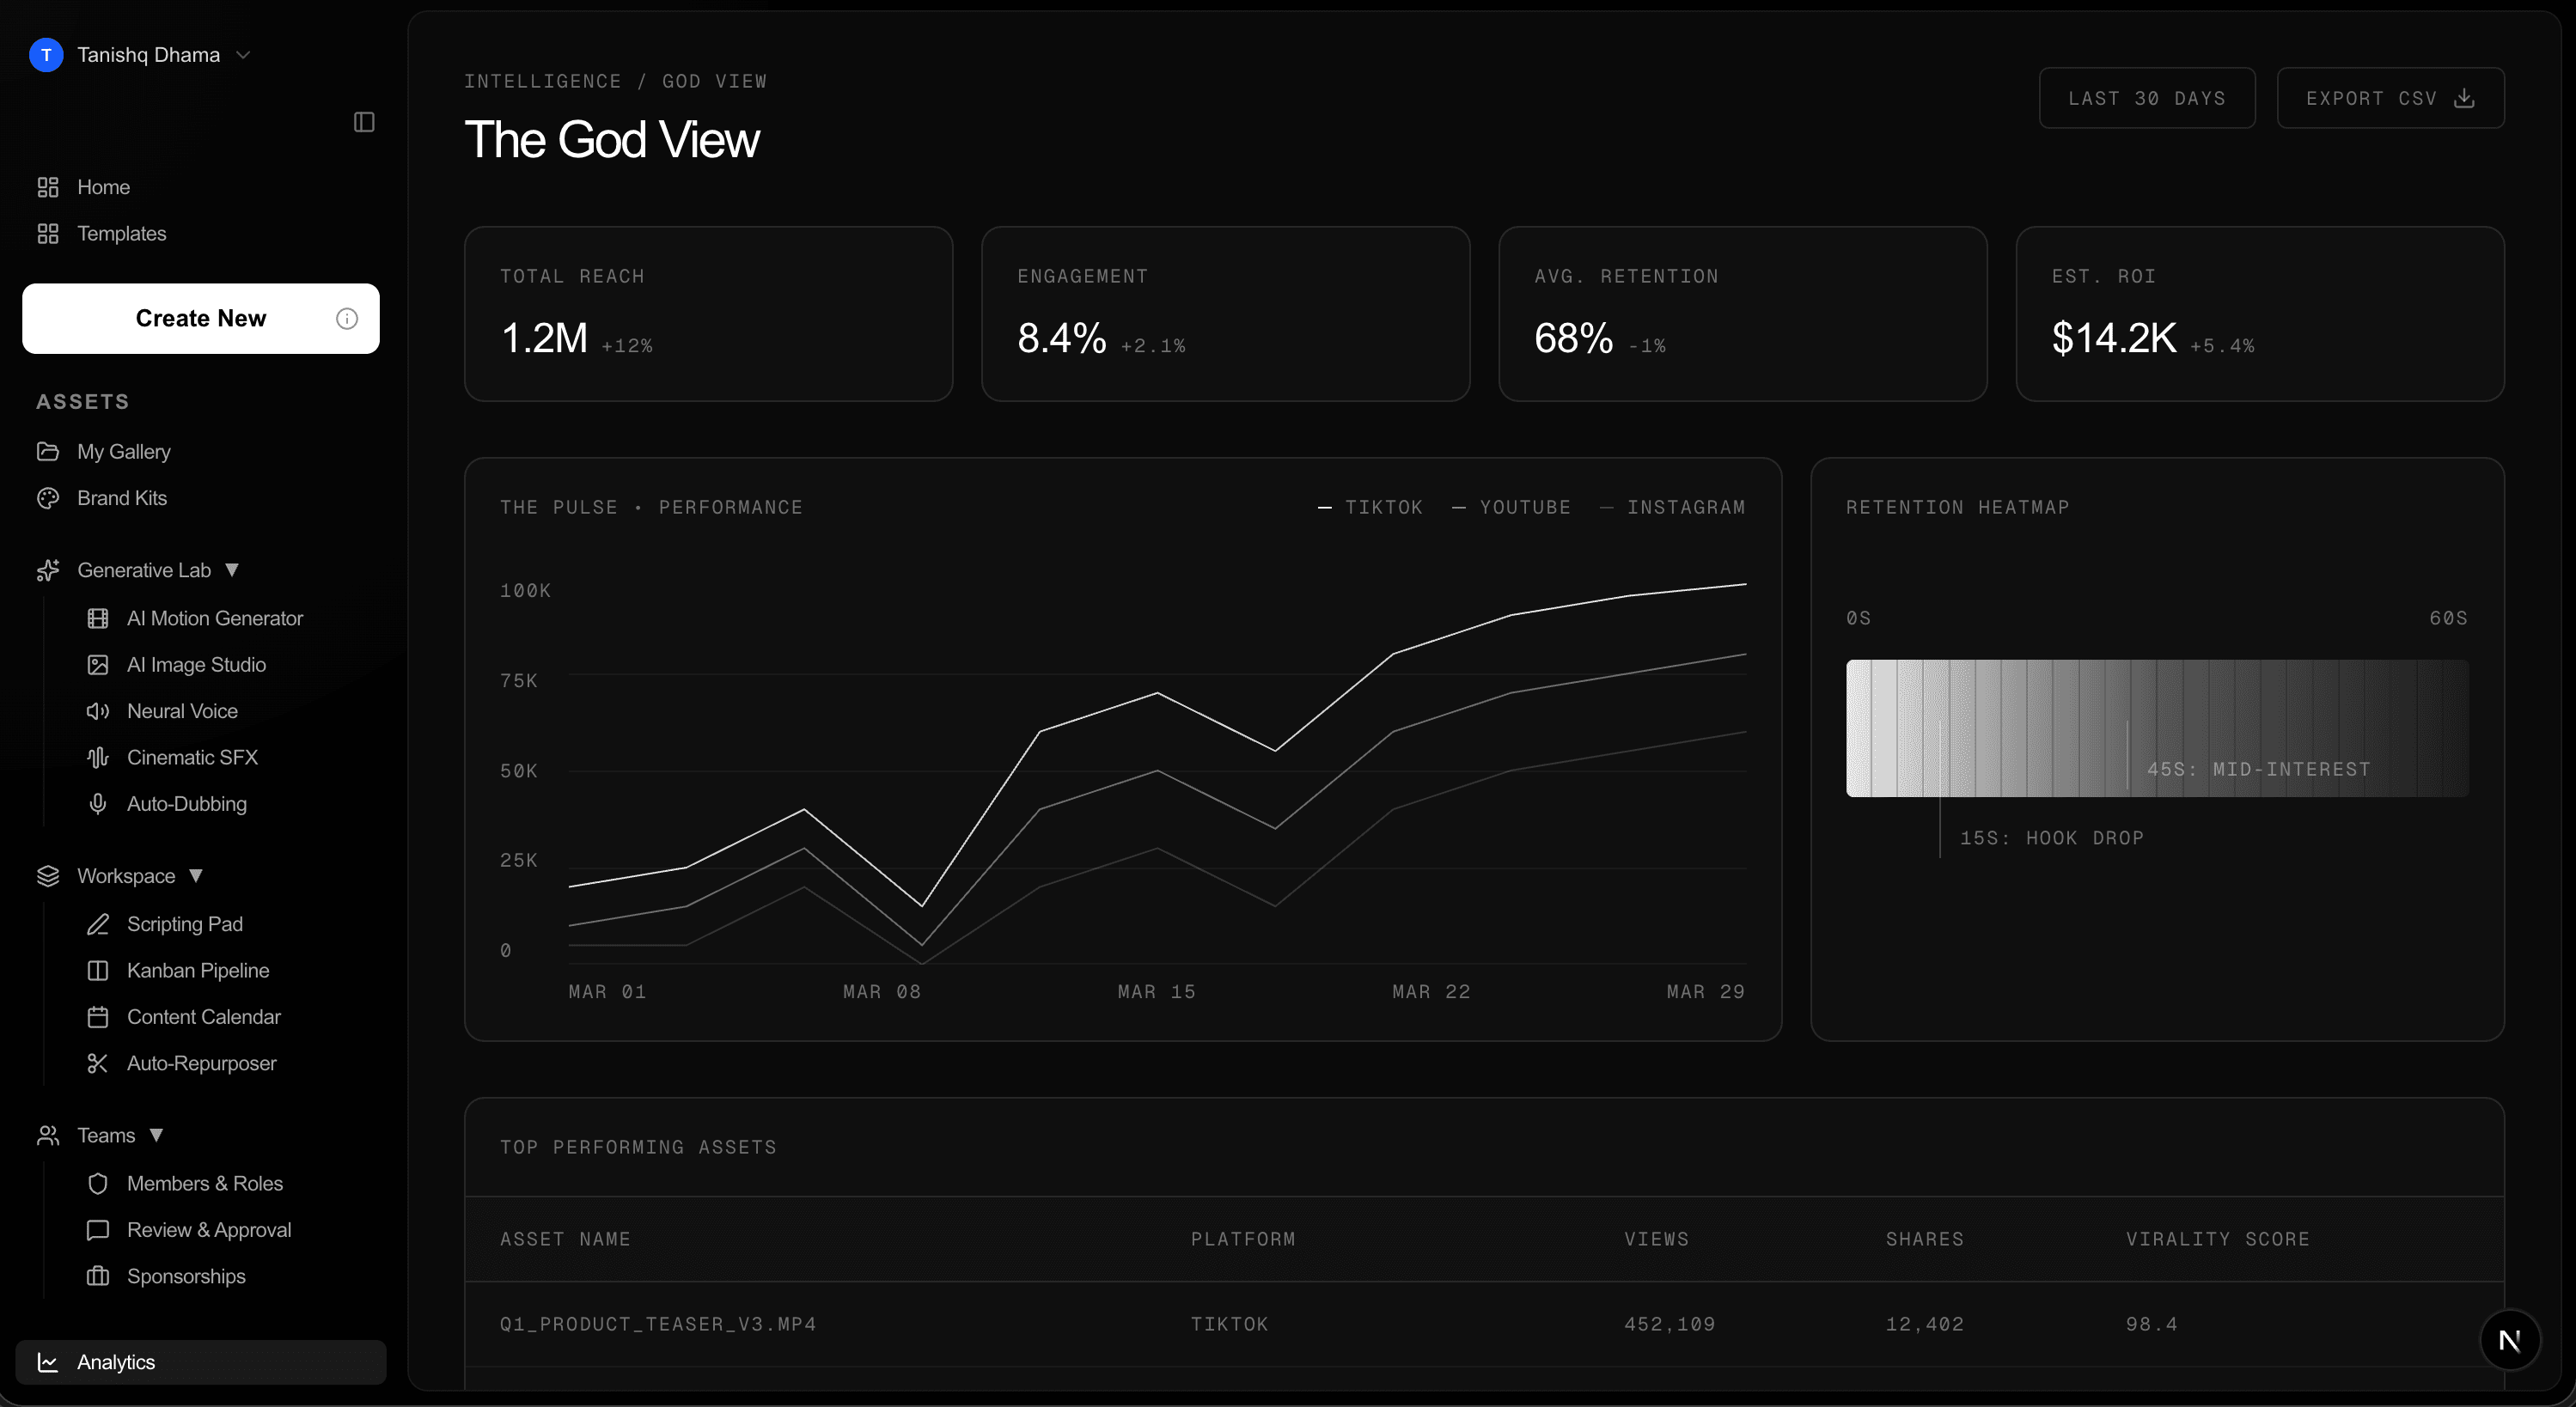2576x1407 pixels.
Task: Click the Auto-Repurposer scissors icon
Action: tap(98, 1063)
